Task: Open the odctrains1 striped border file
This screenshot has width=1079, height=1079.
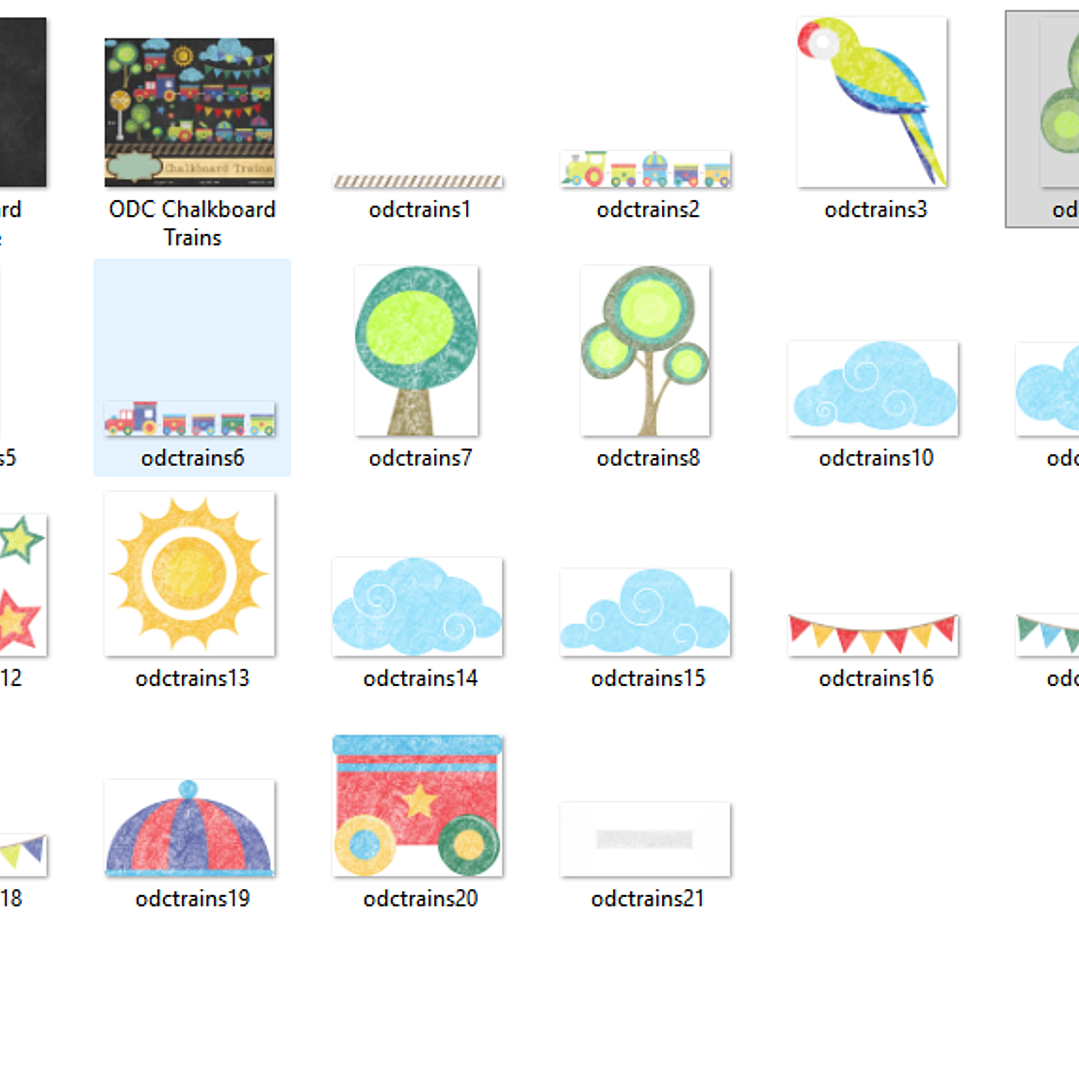Action: pos(418,182)
